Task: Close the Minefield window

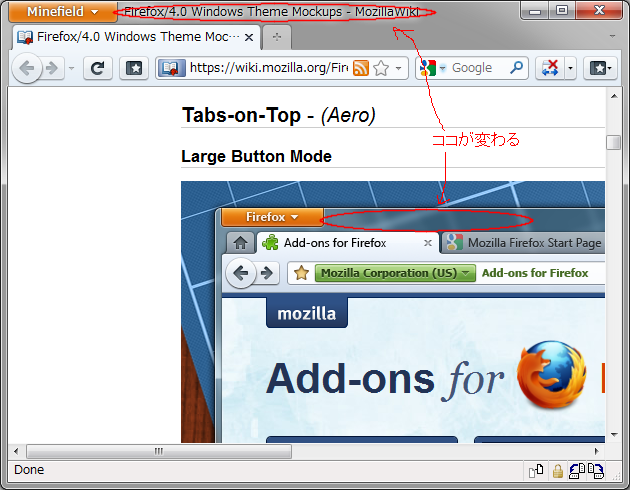Action: pyautogui.click(x=599, y=10)
